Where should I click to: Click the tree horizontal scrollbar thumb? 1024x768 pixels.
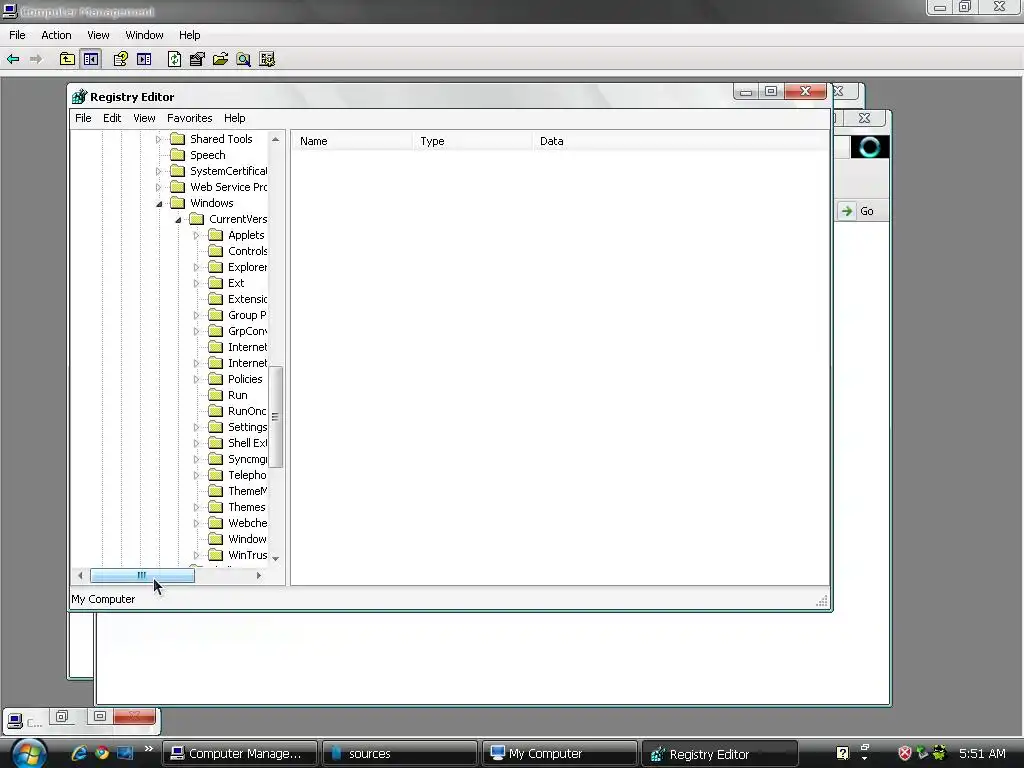pyautogui.click(x=142, y=575)
